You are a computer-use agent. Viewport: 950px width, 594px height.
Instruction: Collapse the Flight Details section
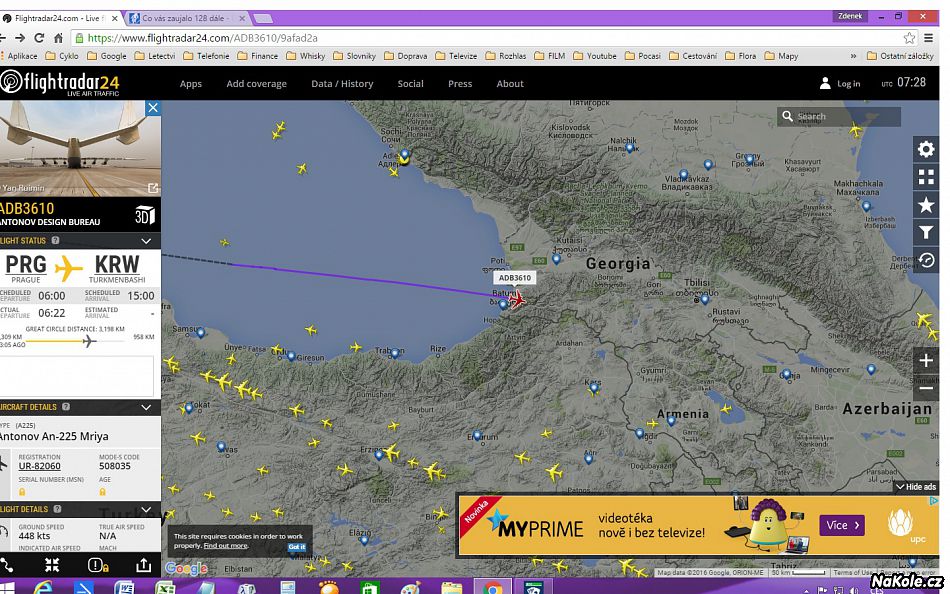[x=146, y=509]
